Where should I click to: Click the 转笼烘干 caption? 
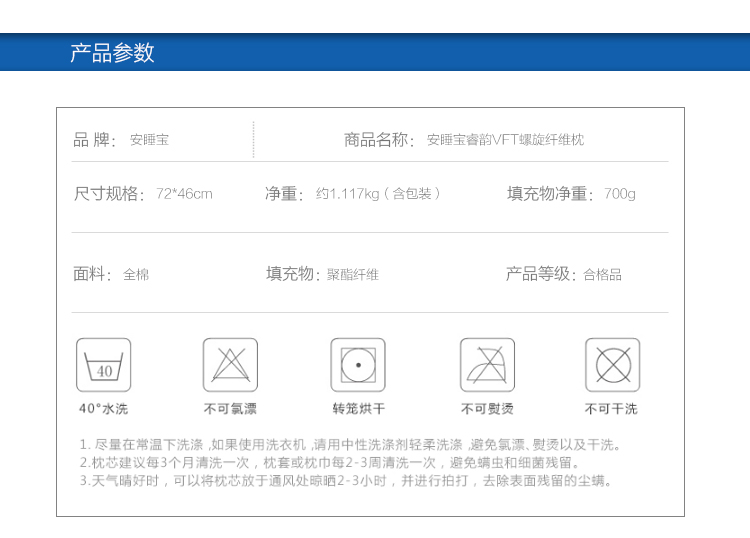[359, 409]
